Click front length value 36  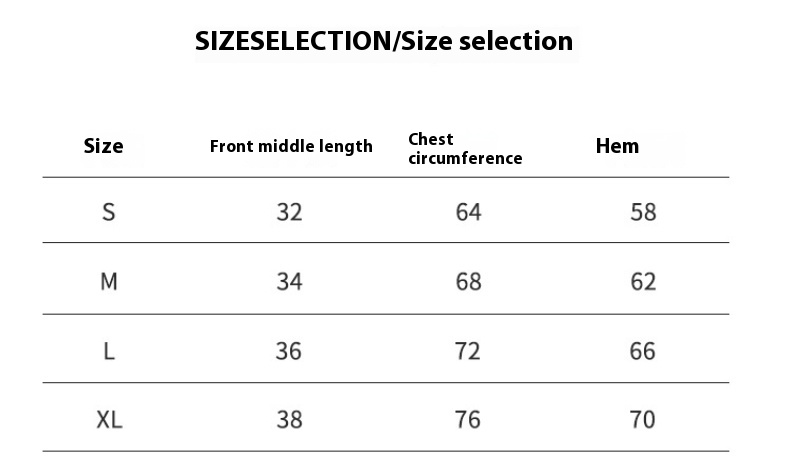click(289, 351)
